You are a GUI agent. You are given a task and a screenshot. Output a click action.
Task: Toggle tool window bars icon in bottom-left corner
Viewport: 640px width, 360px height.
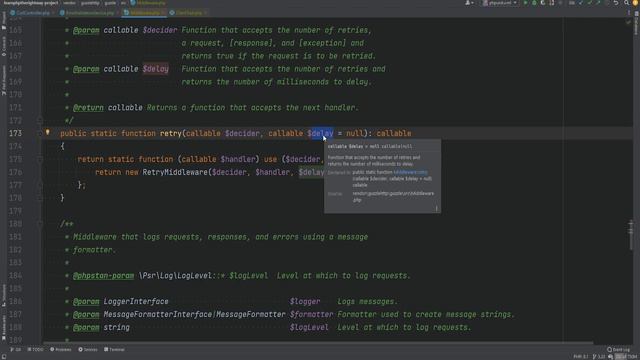point(4,356)
